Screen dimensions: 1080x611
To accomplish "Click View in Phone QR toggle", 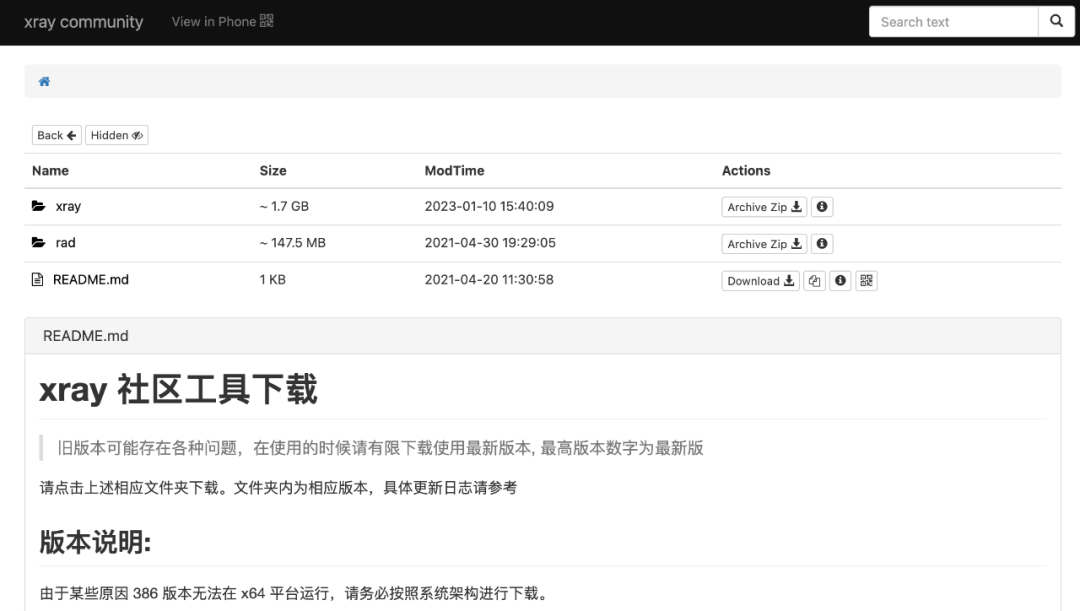I will coord(221,21).
